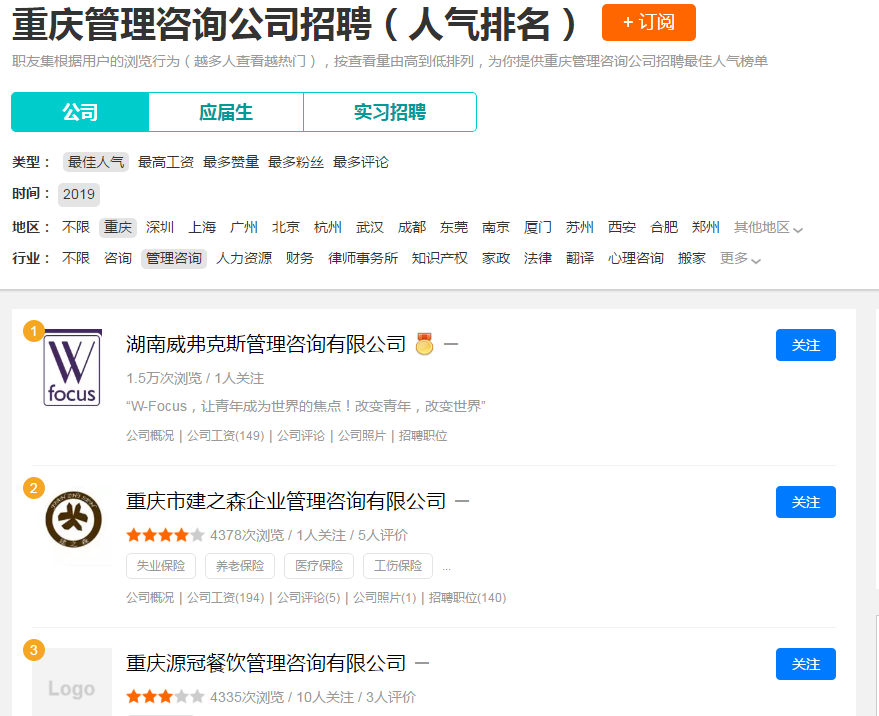Open the 建之森 round company logo
Screen dimensions: 879x716
click(73, 519)
